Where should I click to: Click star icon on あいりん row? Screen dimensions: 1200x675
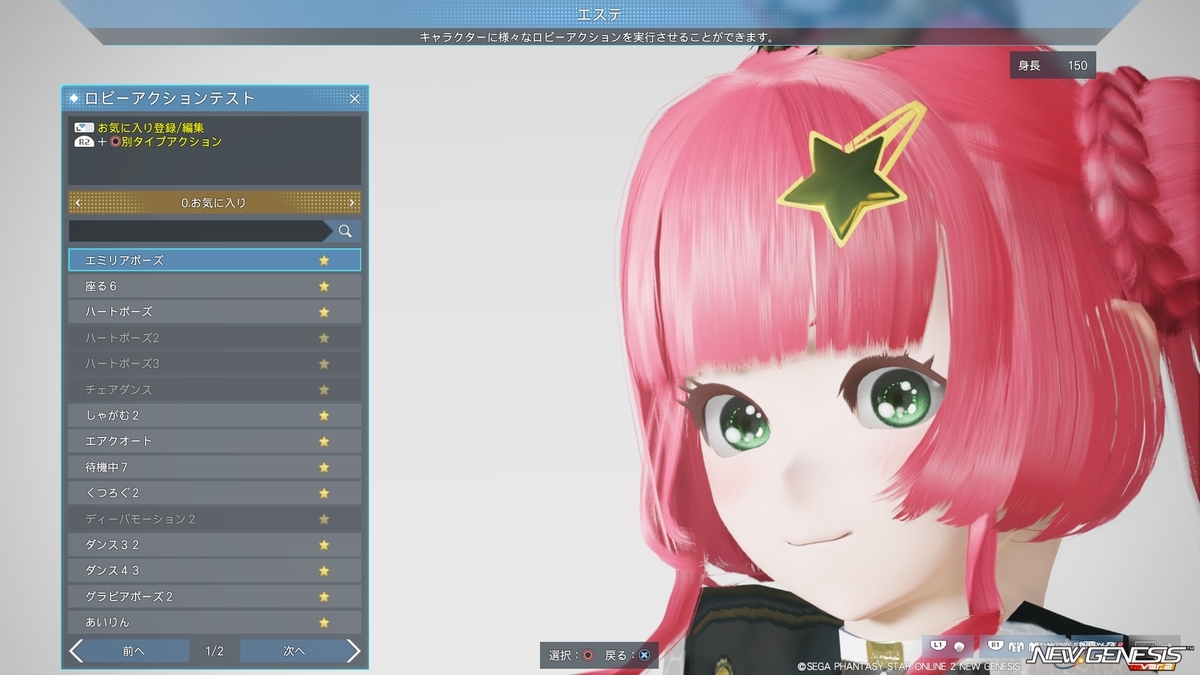coord(324,622)
